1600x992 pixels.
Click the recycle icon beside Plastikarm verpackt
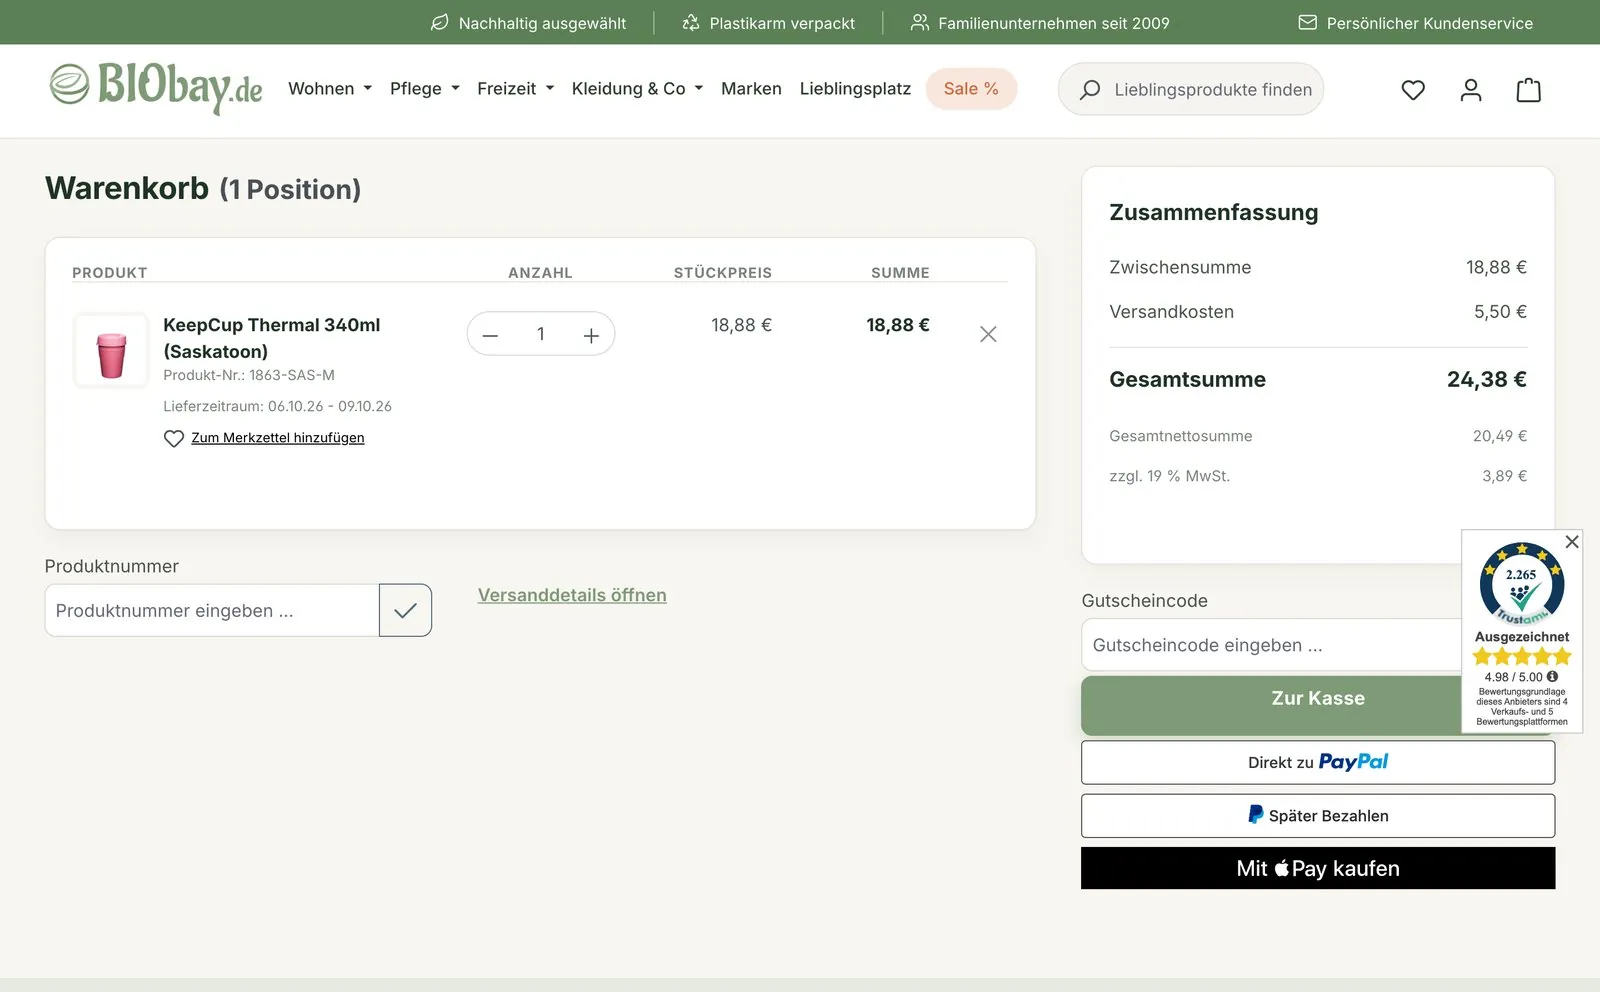(x=691, y=22)
